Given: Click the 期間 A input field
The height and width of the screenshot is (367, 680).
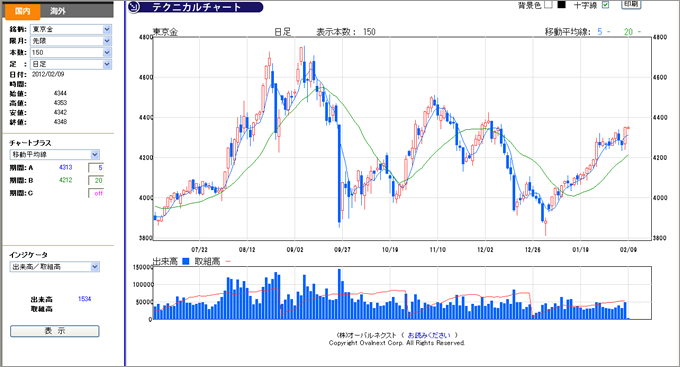Looking at the screenshot, I should (x=96, y=168).
